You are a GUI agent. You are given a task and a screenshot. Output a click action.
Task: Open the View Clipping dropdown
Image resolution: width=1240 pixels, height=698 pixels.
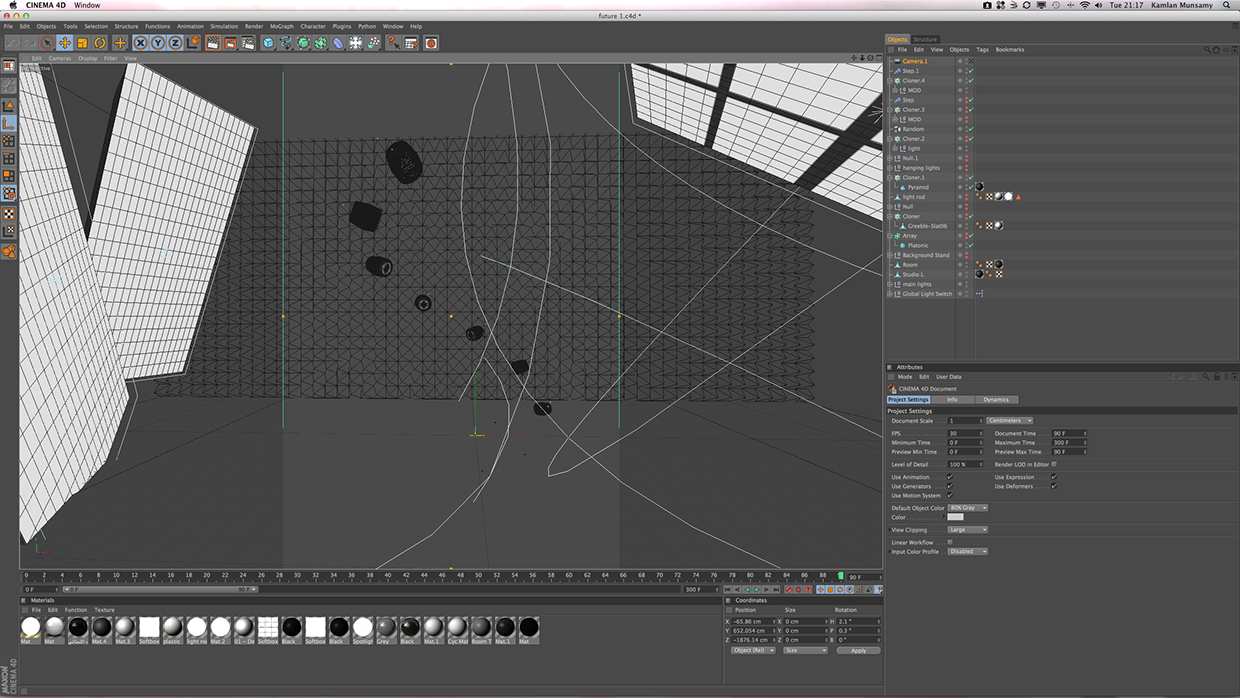(x=966, y=530)
